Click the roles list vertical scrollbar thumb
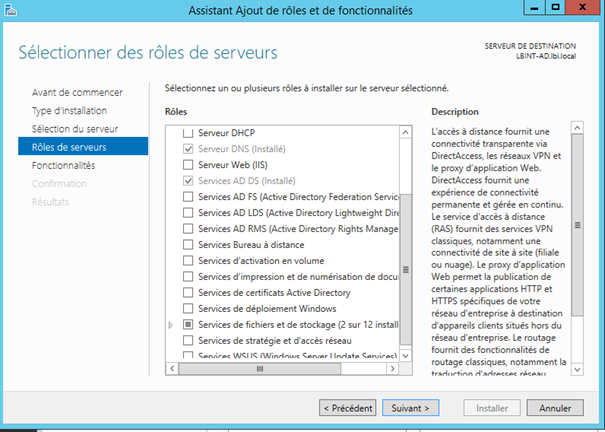 [x=405, y=270]
